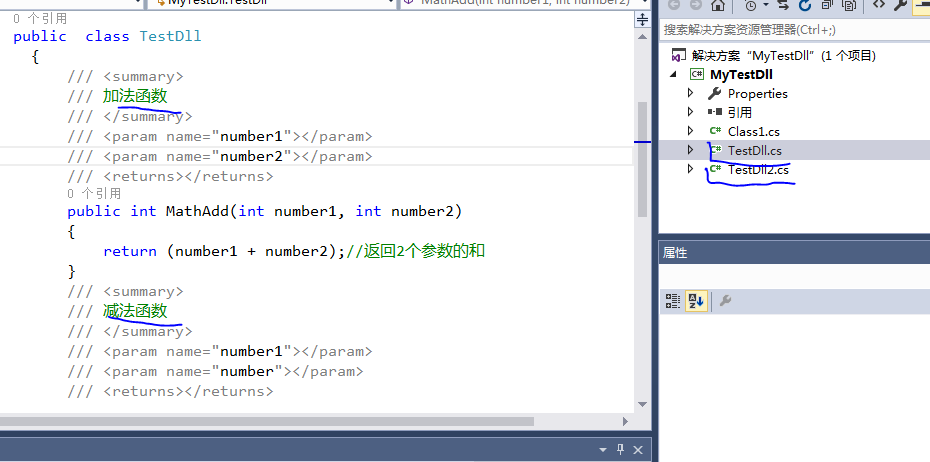Expand the Properties node
This screenshot has width=930, height=462.
(x=690, y=93)
